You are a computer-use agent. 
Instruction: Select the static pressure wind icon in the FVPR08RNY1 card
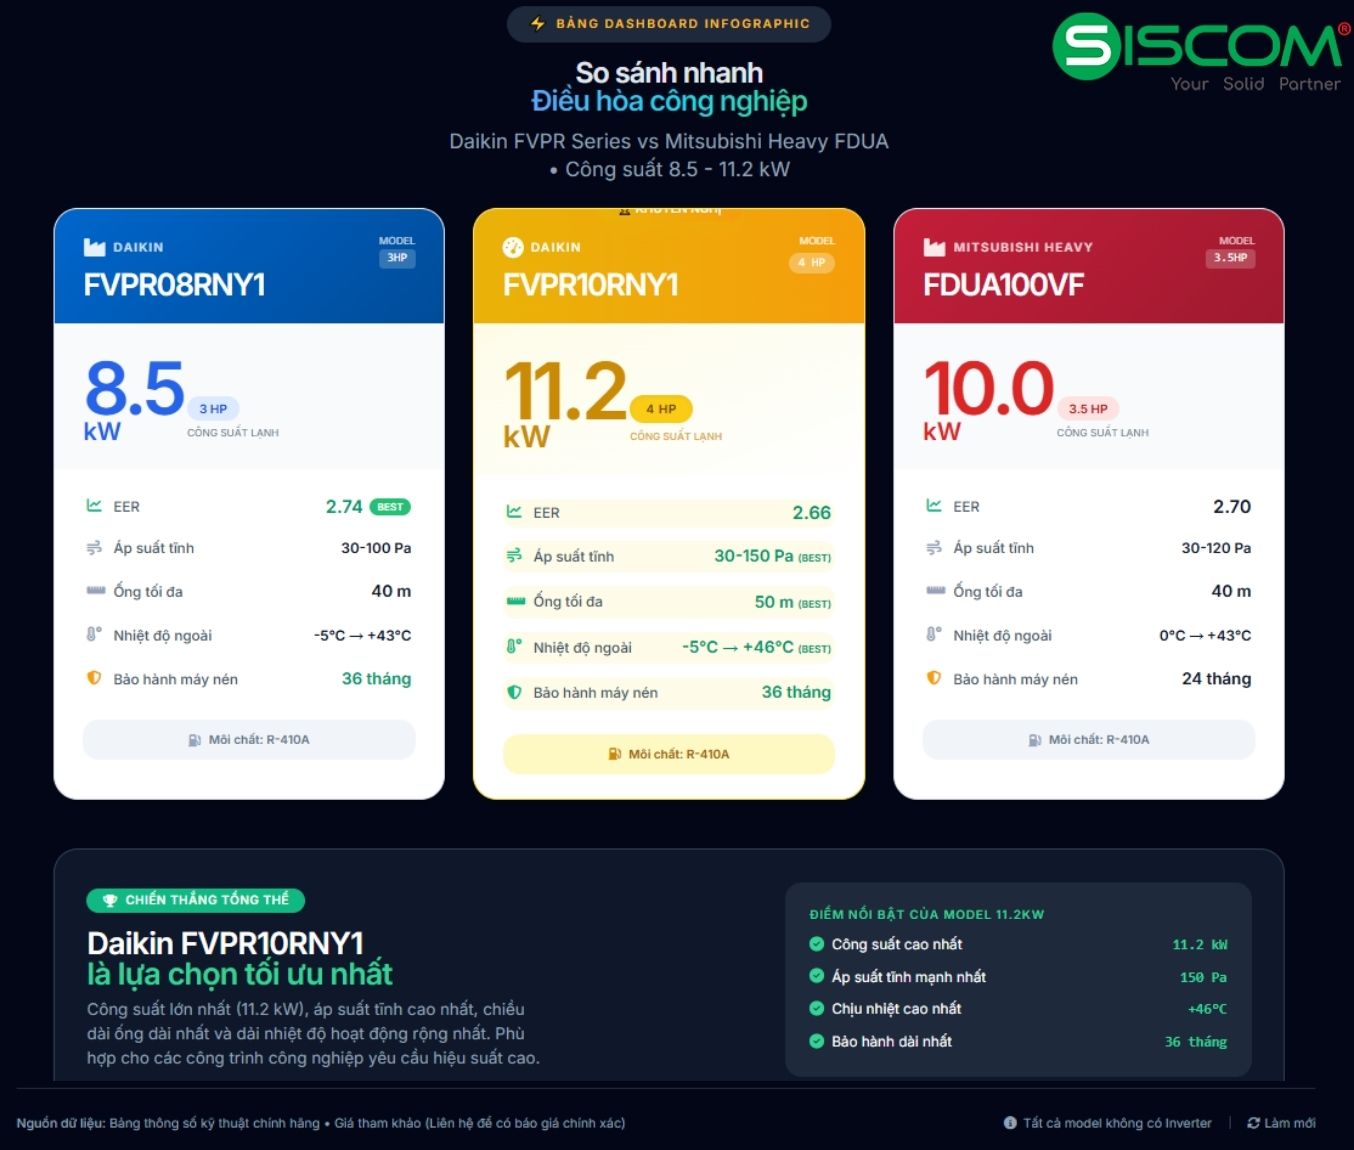94,548
